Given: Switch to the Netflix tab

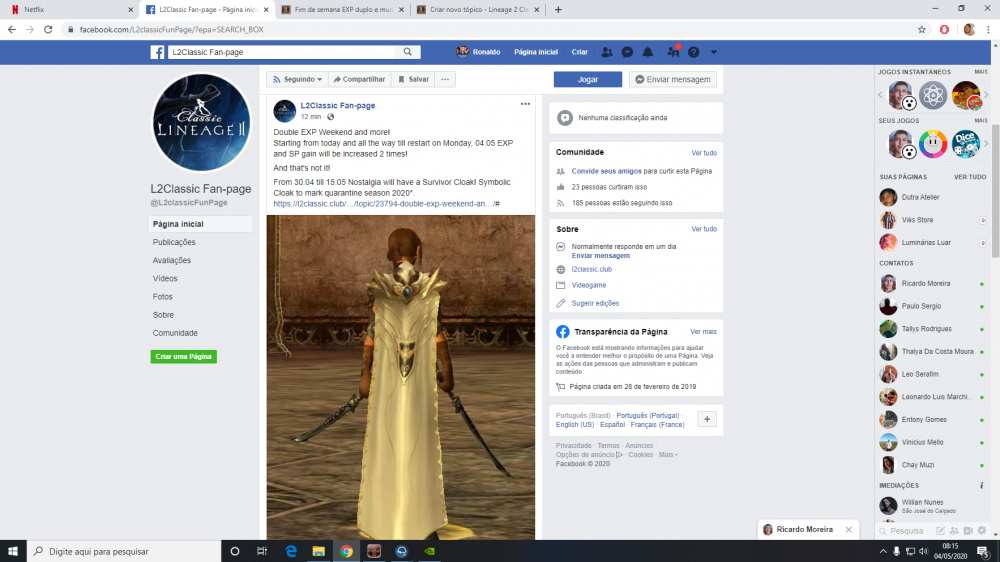Looking at the screenshot, I should (x=70, y=10).
